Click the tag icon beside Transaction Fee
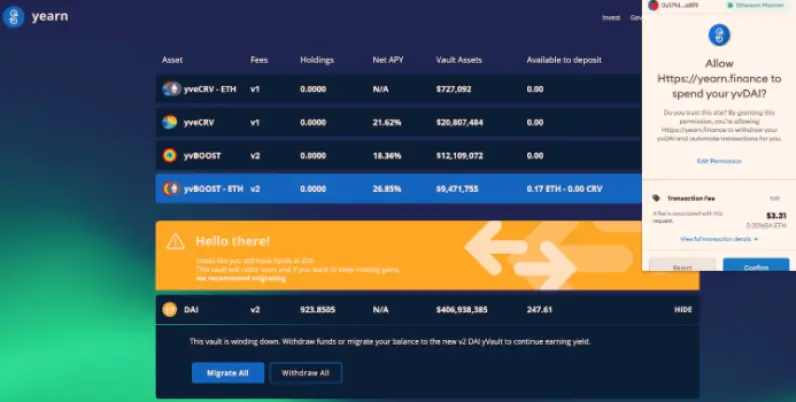Image resolution: width=796 pixels, height=402 pixels. (x=656, y=198)
